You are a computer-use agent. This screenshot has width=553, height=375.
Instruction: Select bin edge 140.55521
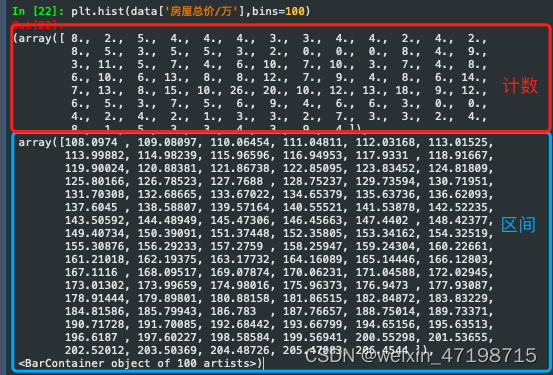click(x=312, y=207)
